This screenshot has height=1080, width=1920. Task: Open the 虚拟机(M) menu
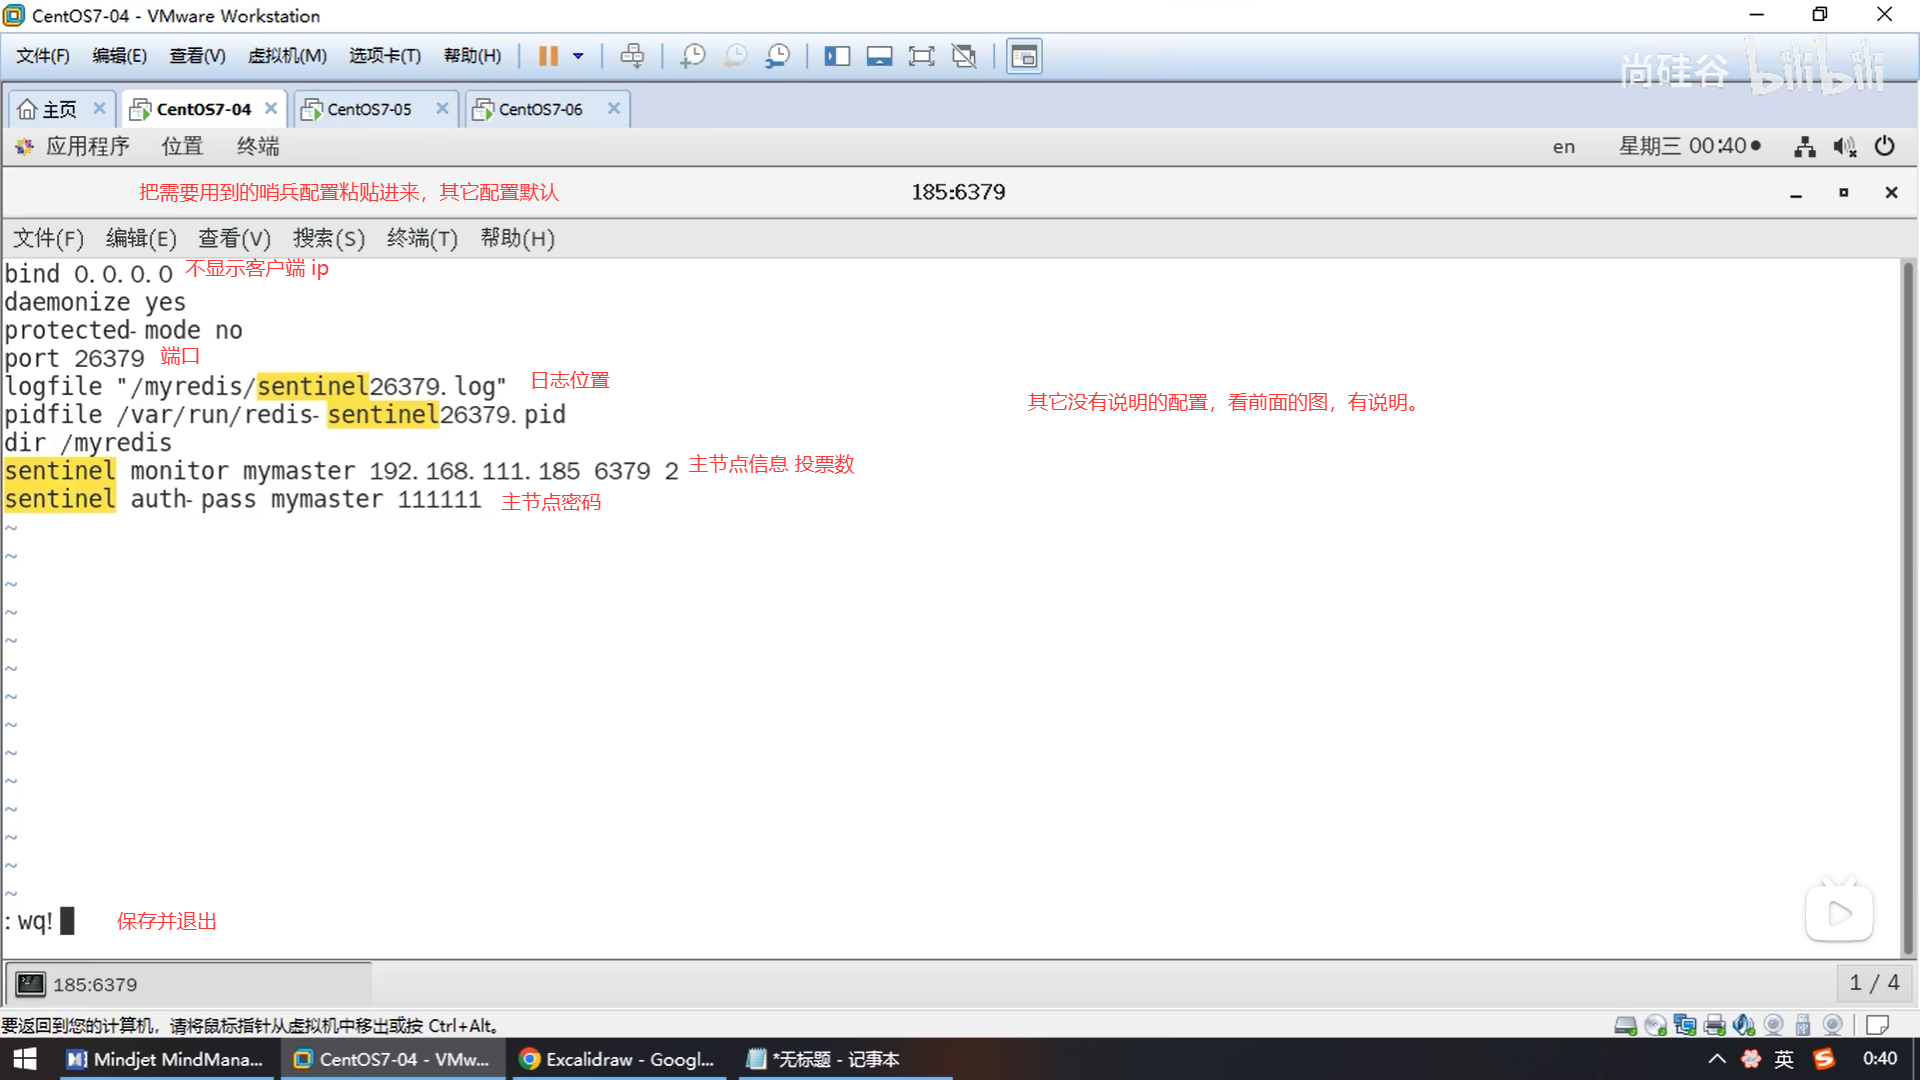point(287,56)
